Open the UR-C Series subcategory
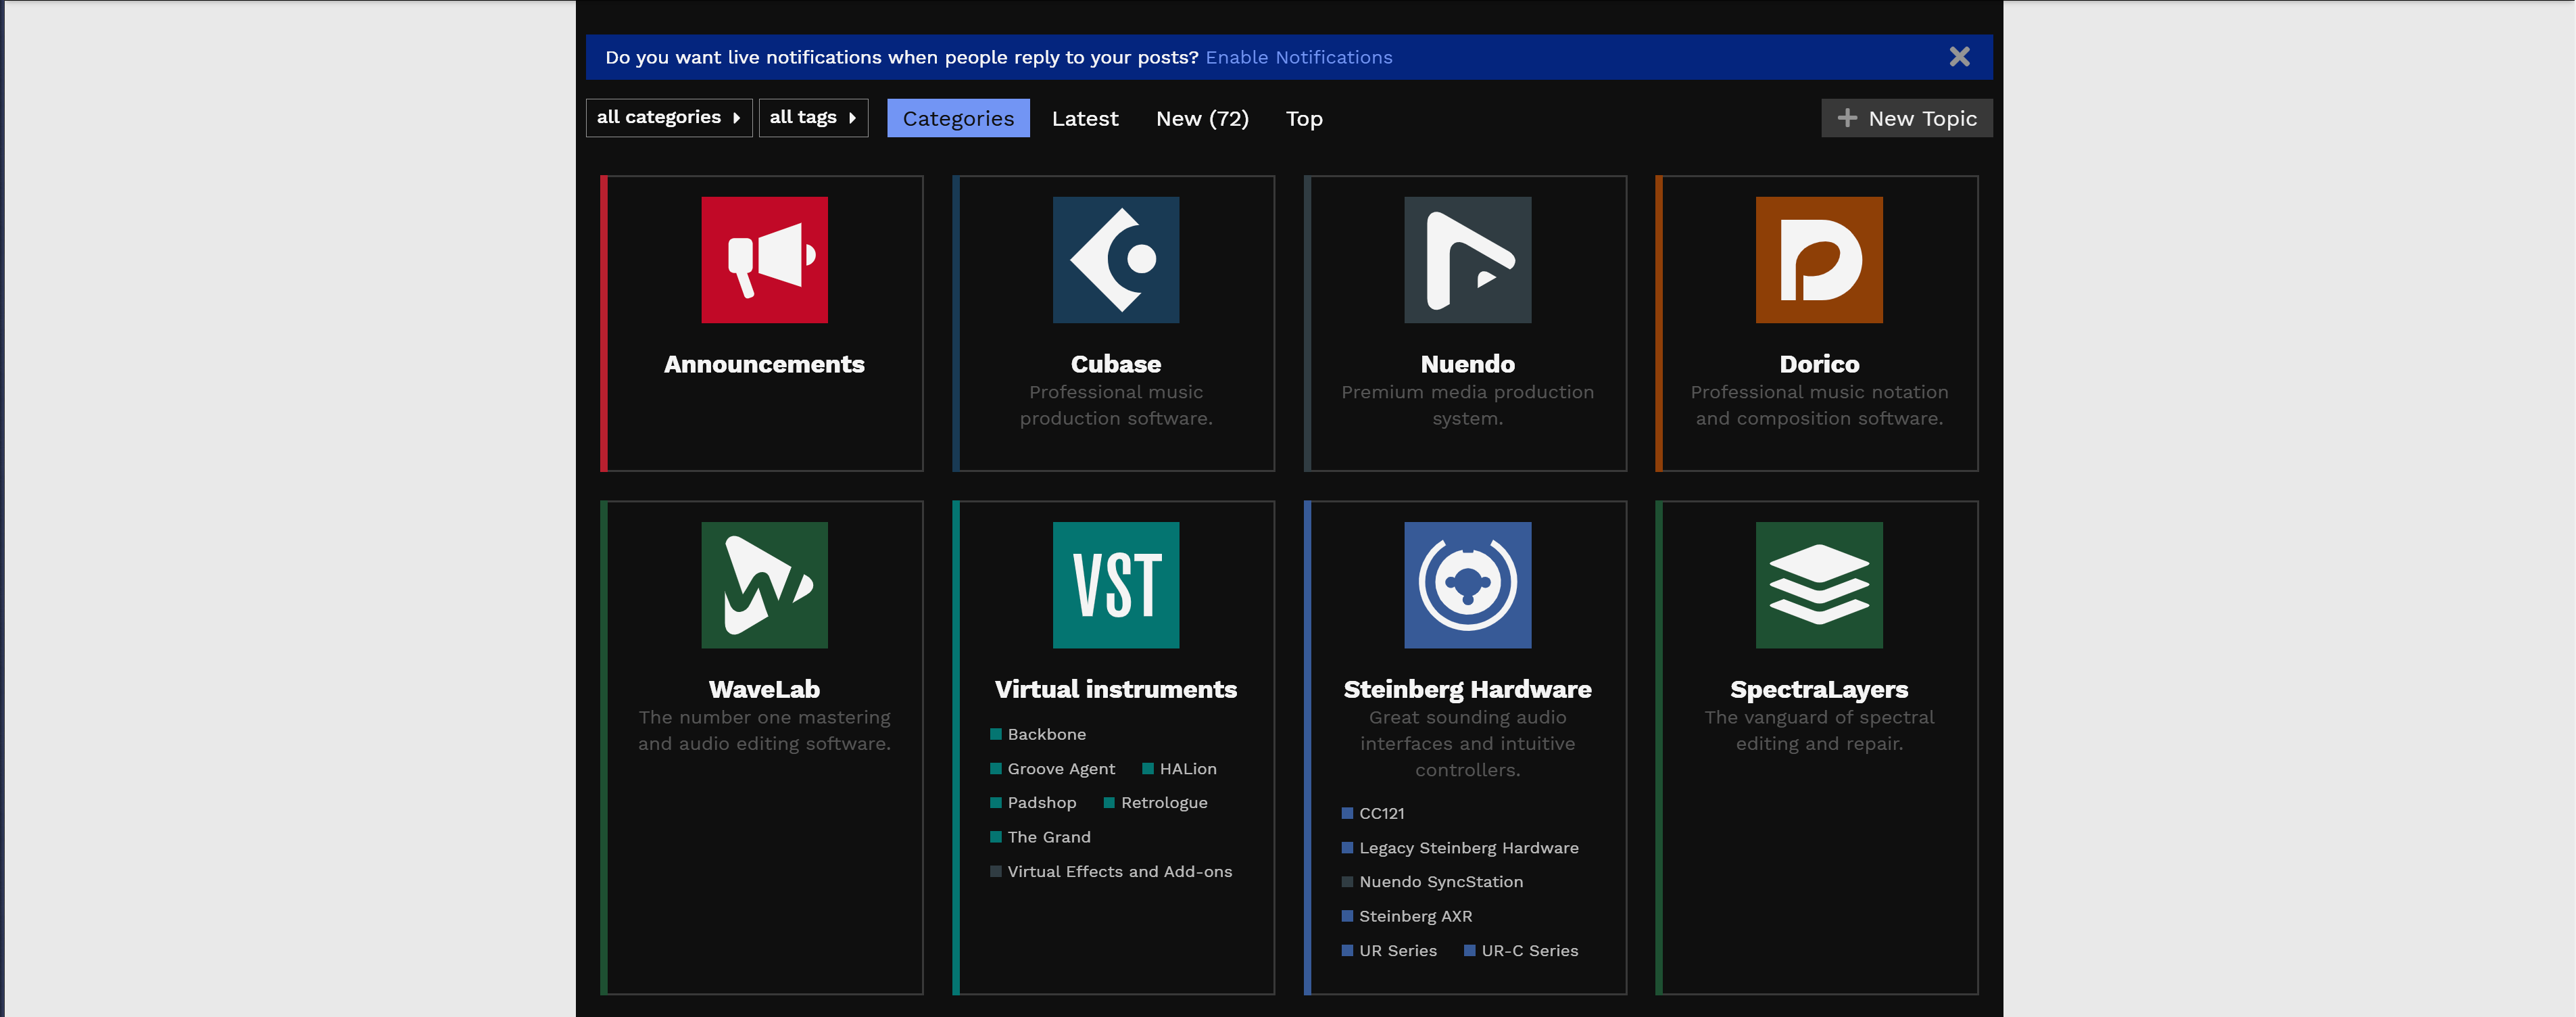2576x1017 pixels. 1529,951
